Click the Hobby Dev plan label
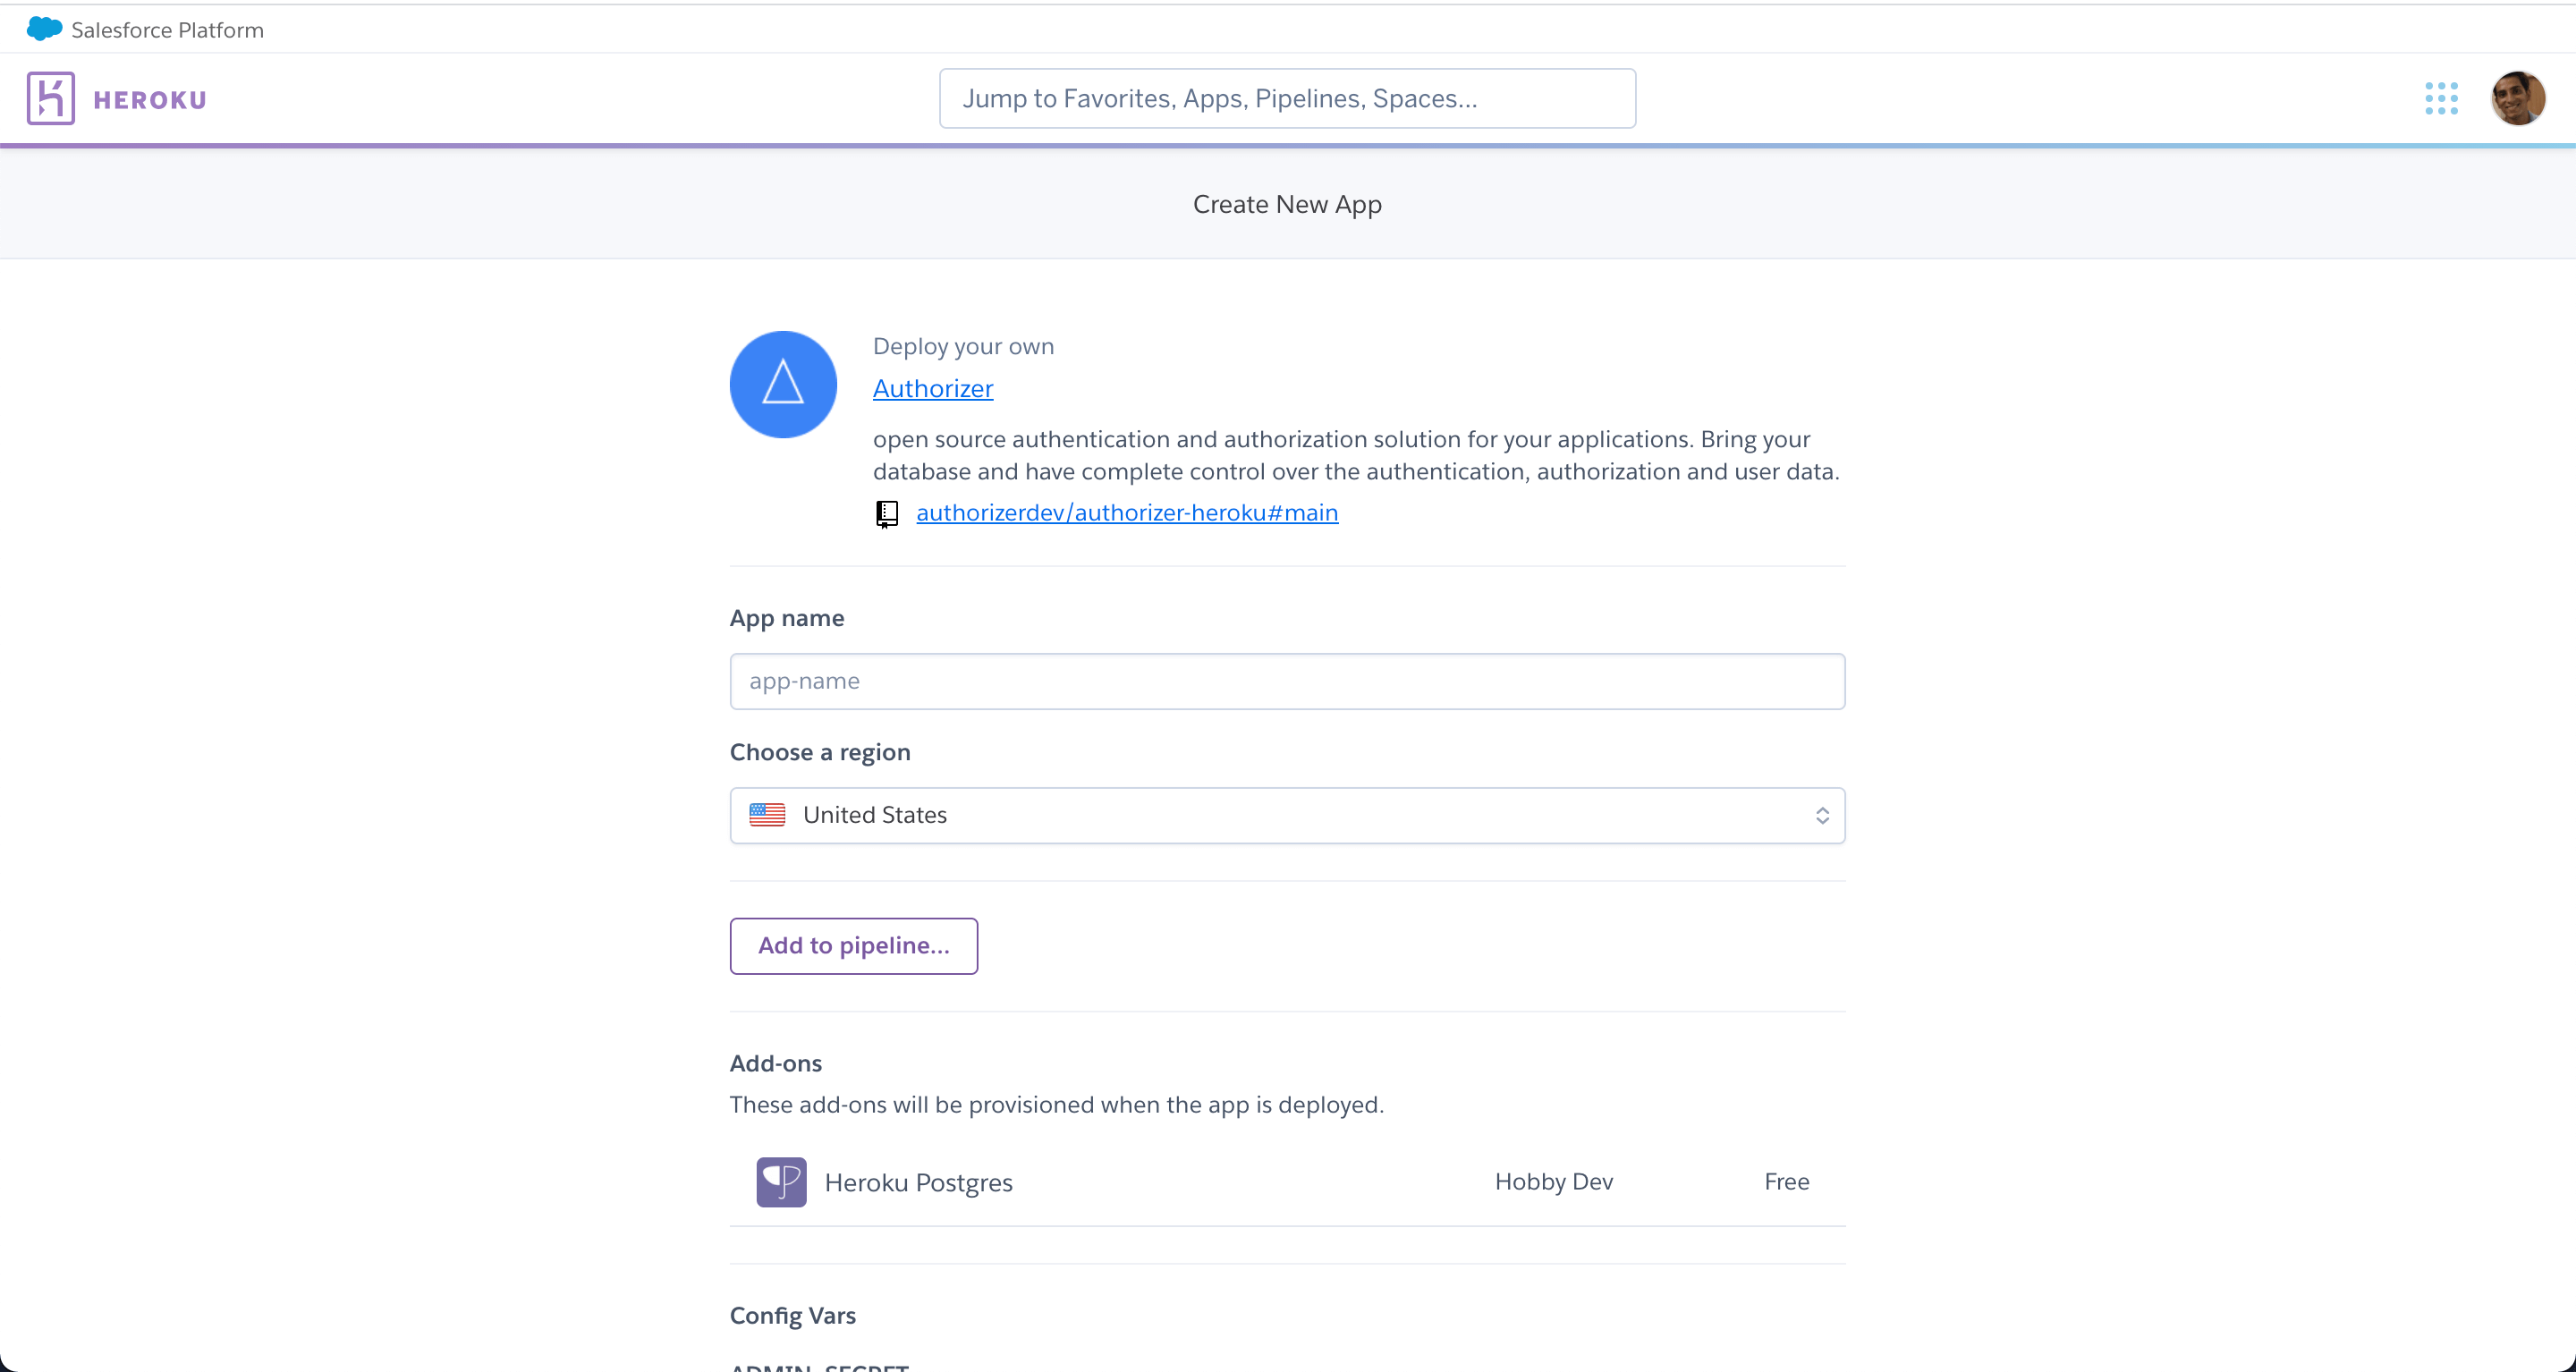 point(1553,1181)
